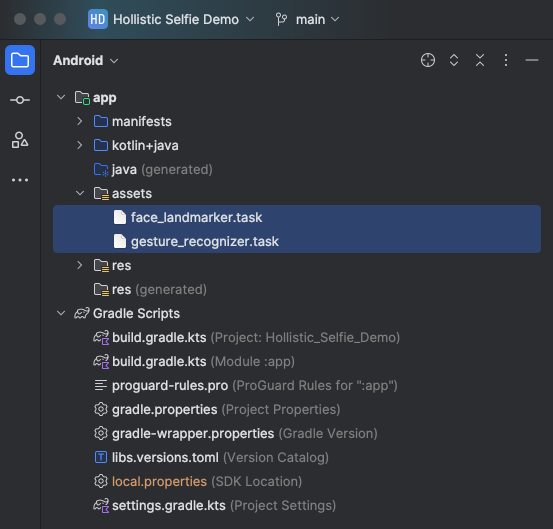The width and height of the screenshot is (553, 529).
Task: Click the Collapse All icon in the Project panel
Action: tap(480, 60)
